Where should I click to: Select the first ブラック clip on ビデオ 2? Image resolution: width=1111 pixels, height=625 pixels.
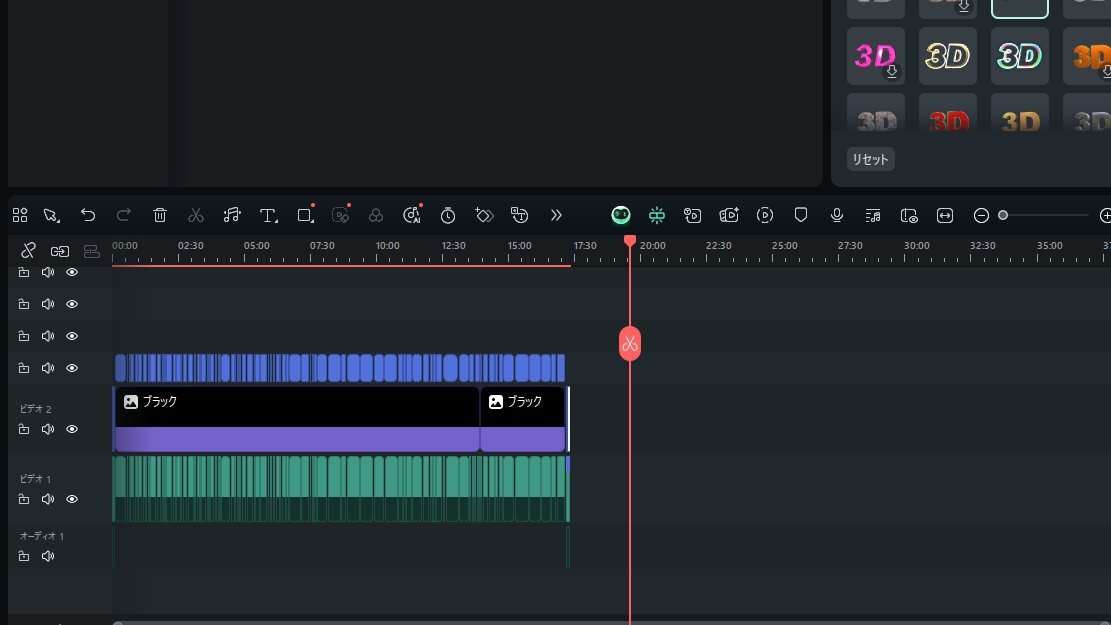[297, 420]
